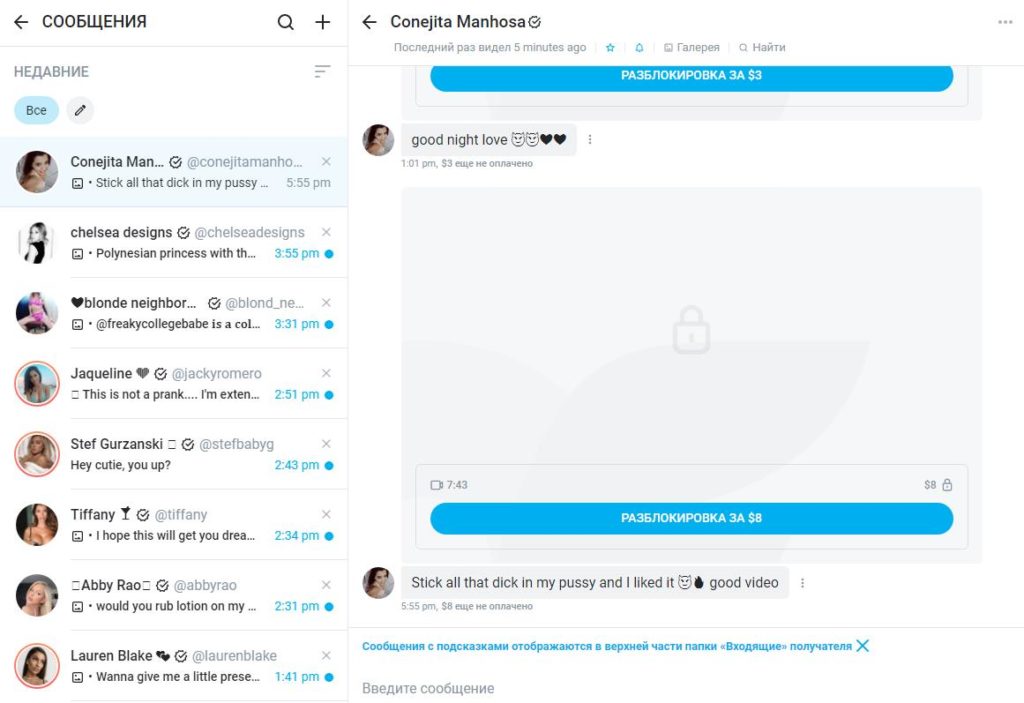Go back from the Сообщения list

click(21, 22)
